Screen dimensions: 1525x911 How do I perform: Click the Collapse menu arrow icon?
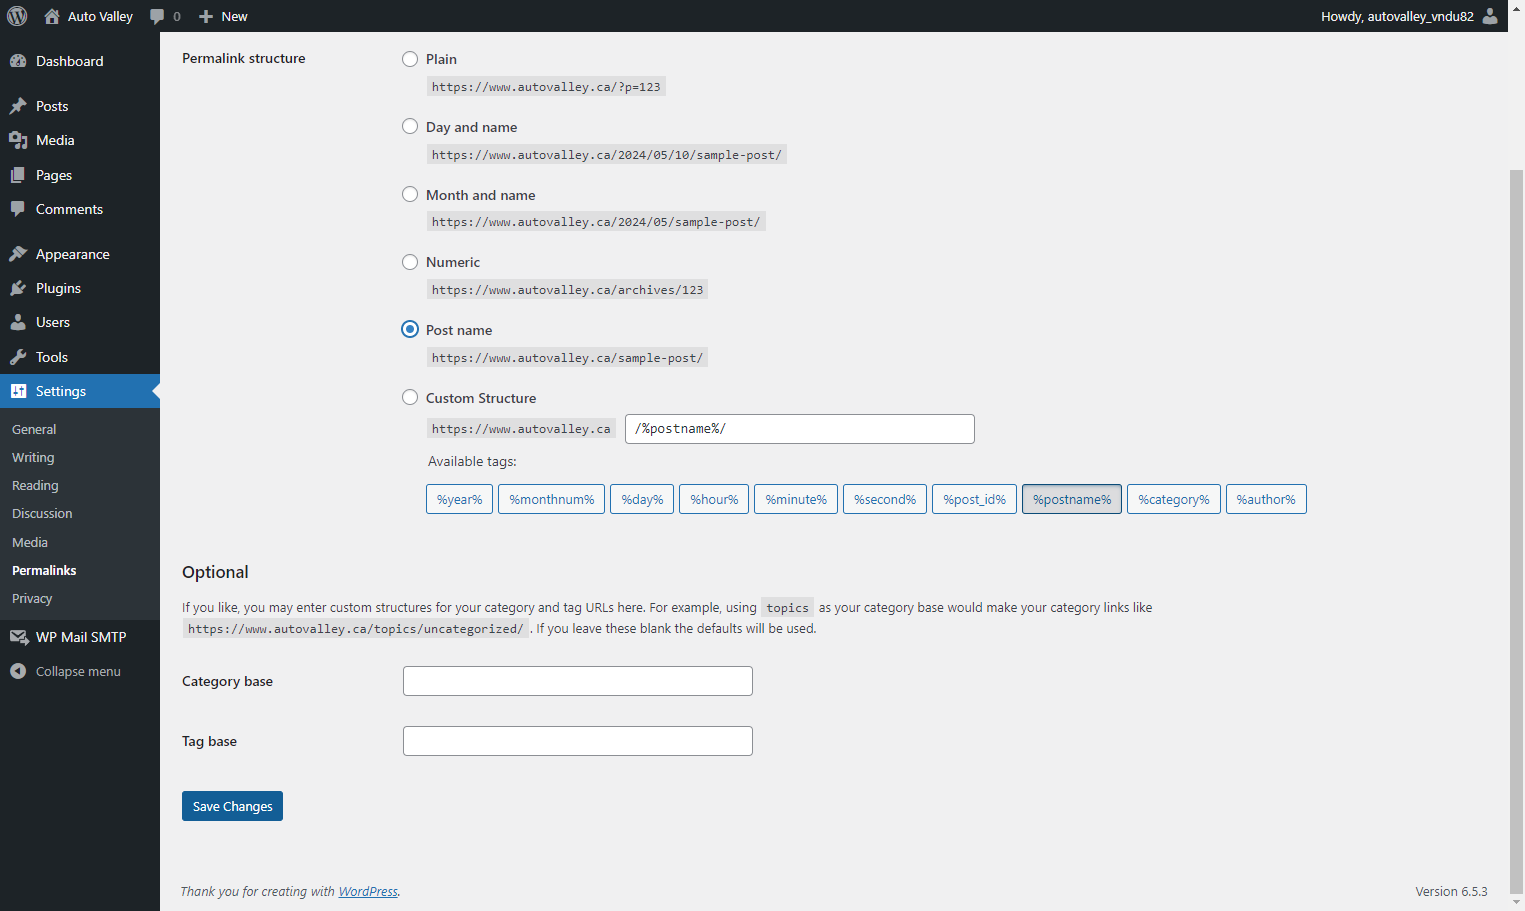coord(18,671)
